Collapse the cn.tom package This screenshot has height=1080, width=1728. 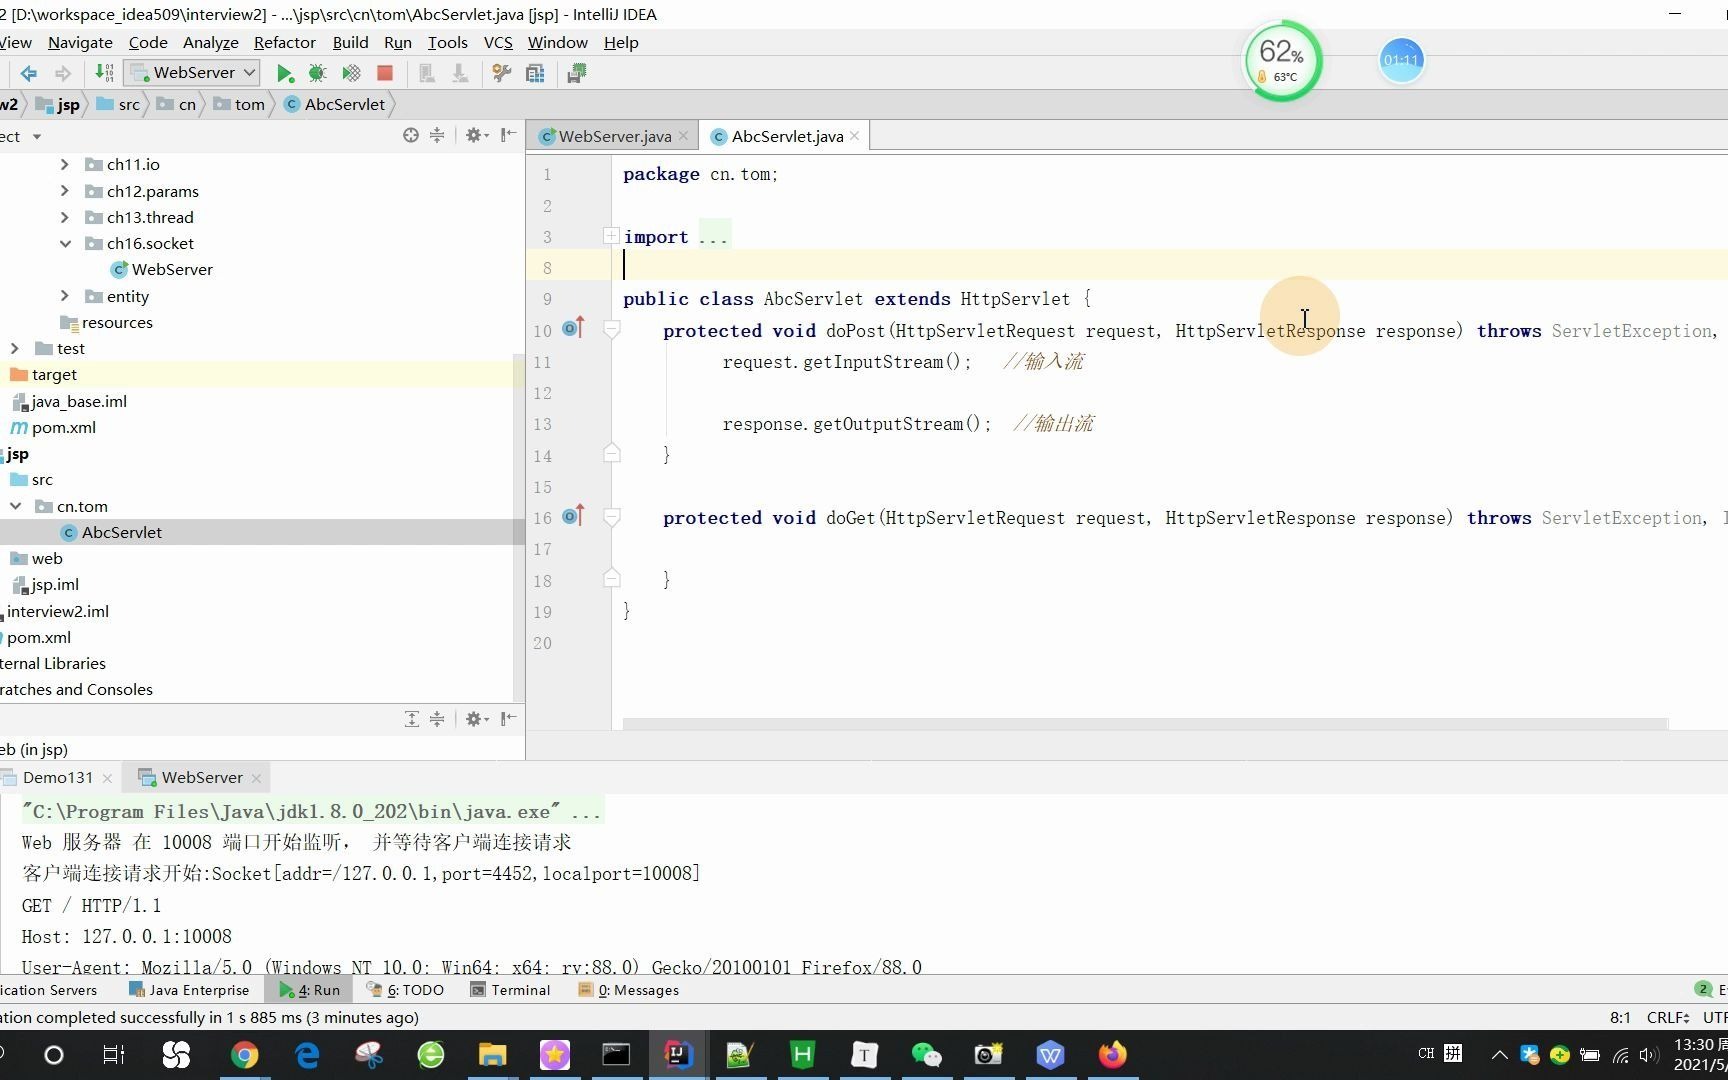click(x=15, y=506)
